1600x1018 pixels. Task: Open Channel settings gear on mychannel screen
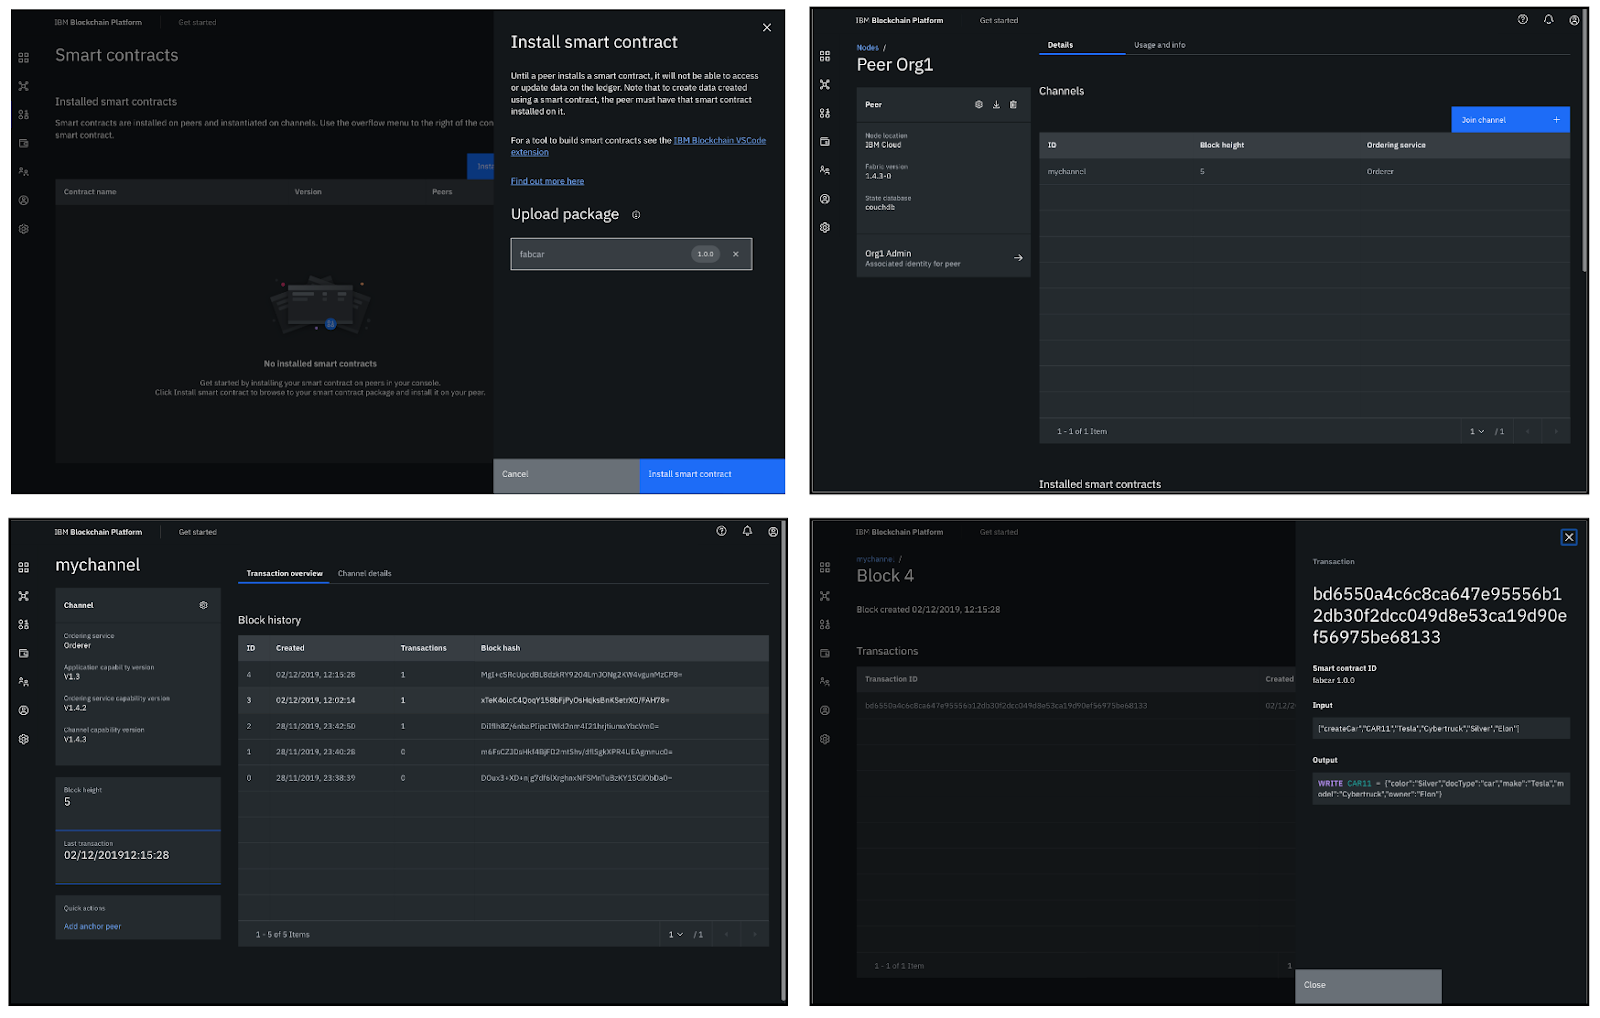pos(203,605)
